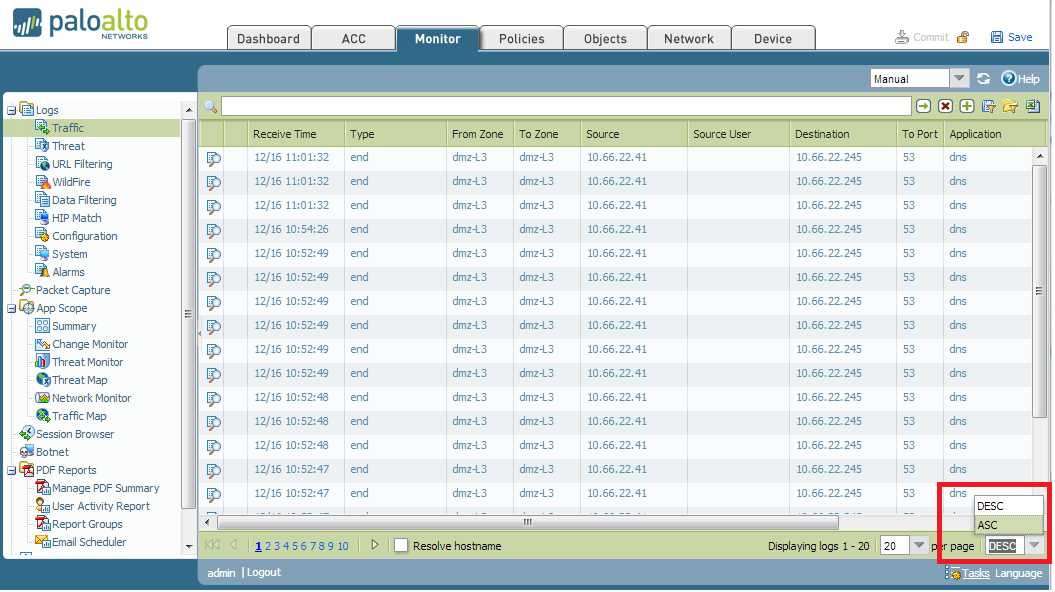Open log details for the 12/16 10:54:26 row
Viewport: 1055px width, 592px height.
point(213,231)
